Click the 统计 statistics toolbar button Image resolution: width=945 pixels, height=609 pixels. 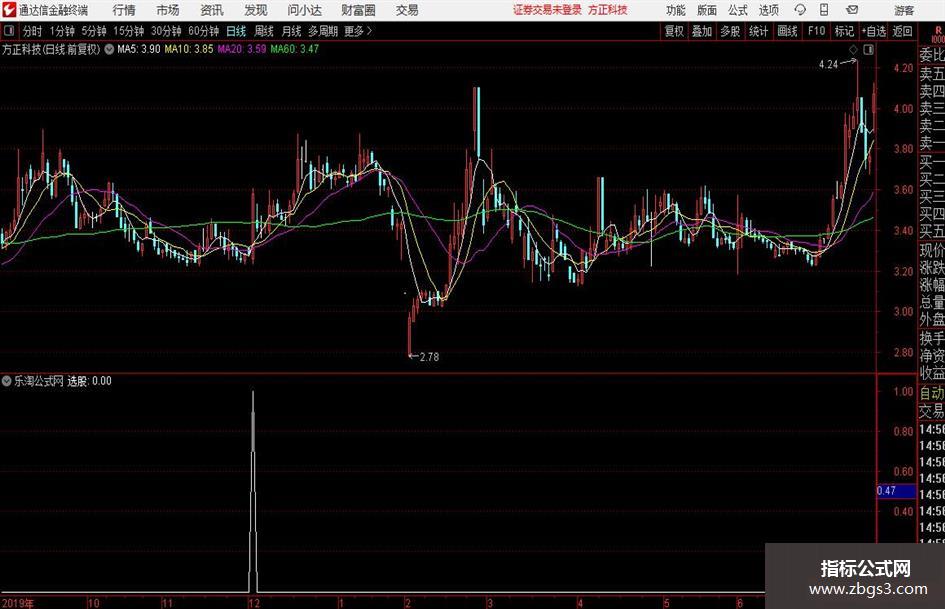[758, 31]
